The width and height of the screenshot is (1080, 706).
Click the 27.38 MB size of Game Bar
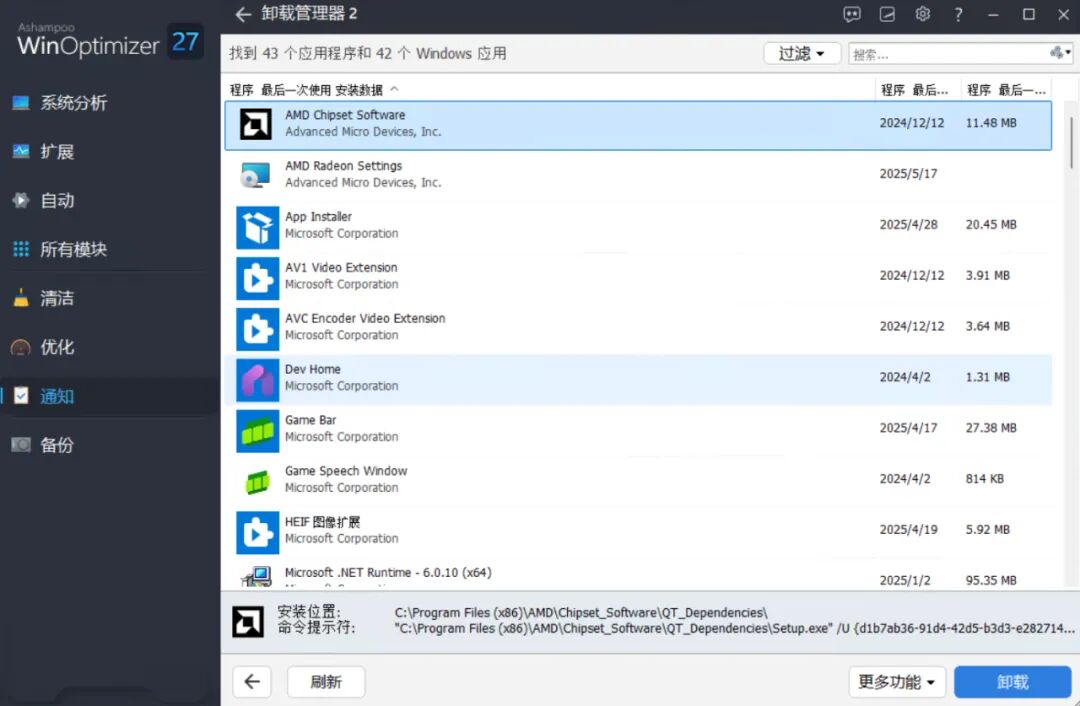click(990, 428)
